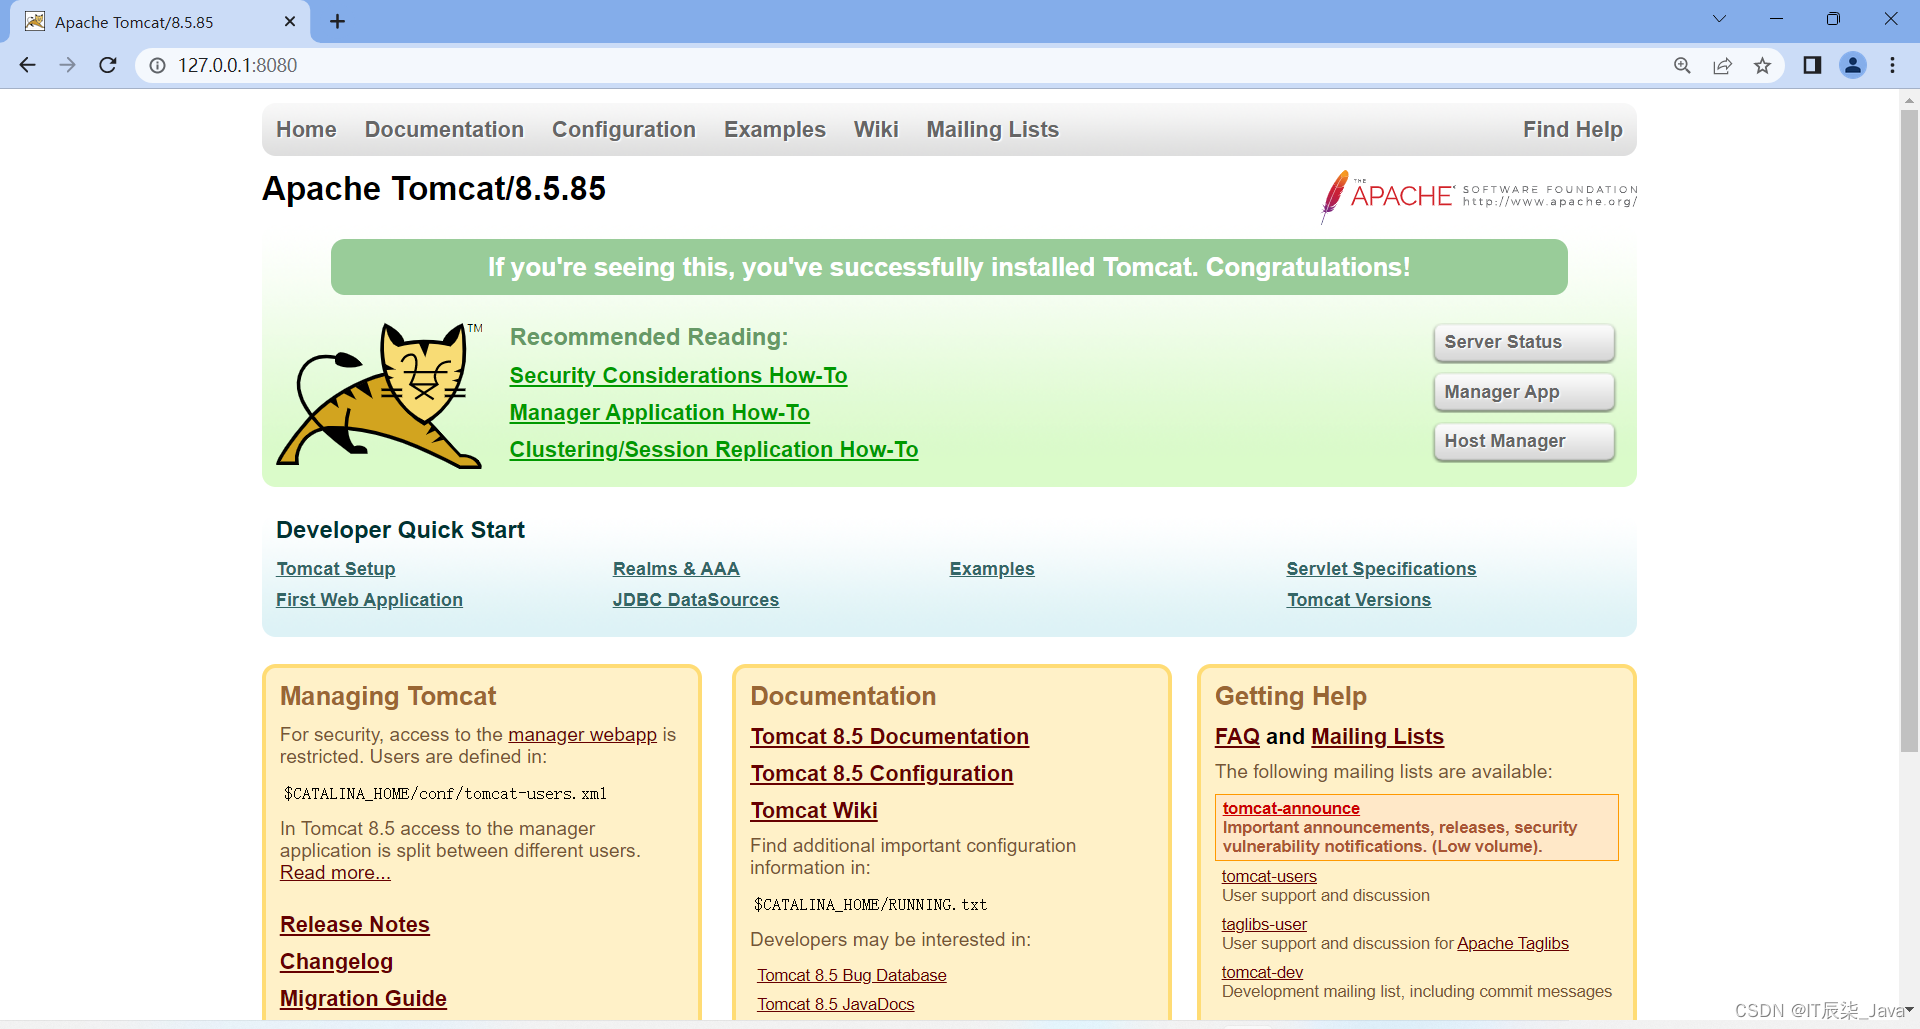Open a new tab with plus button
This screenshot has height=1029, width=1920.
pos(338,21)
